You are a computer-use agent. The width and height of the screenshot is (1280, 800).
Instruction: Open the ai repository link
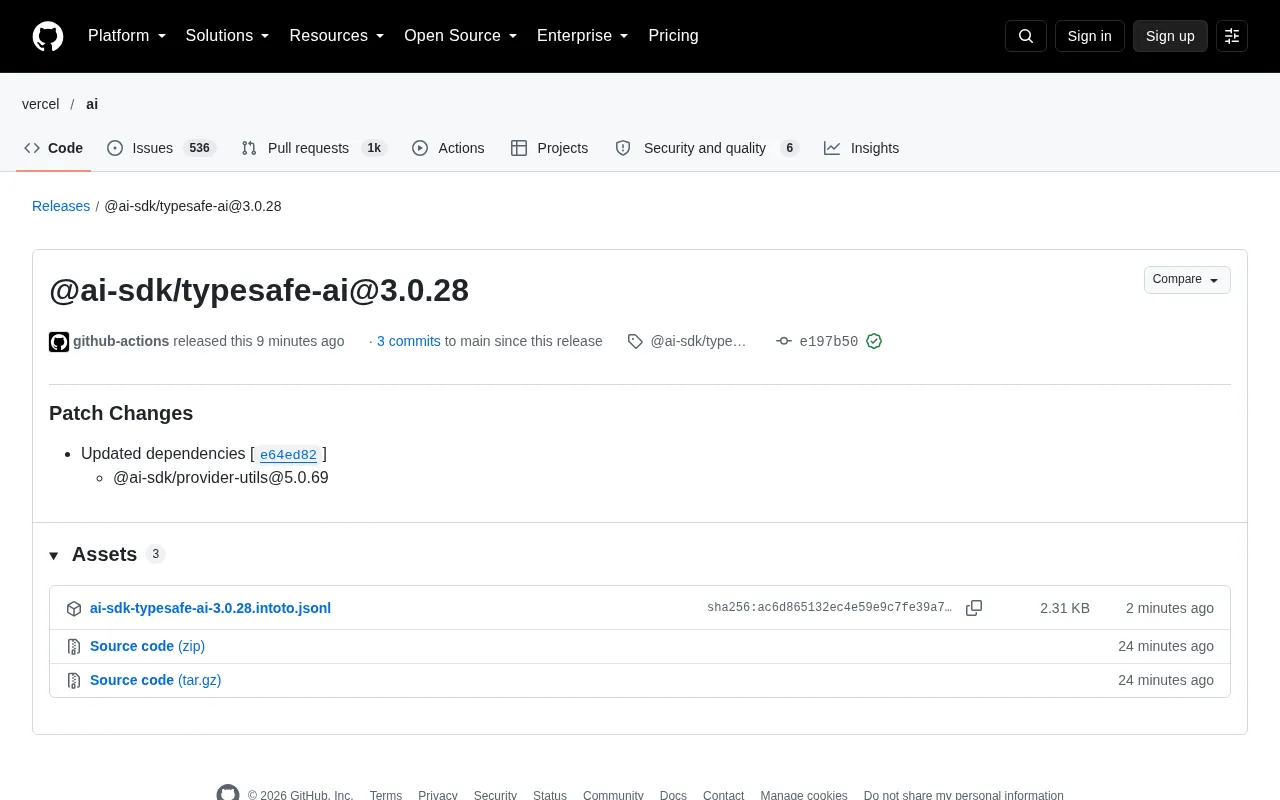pyautogui.click(x=92, y=104)
